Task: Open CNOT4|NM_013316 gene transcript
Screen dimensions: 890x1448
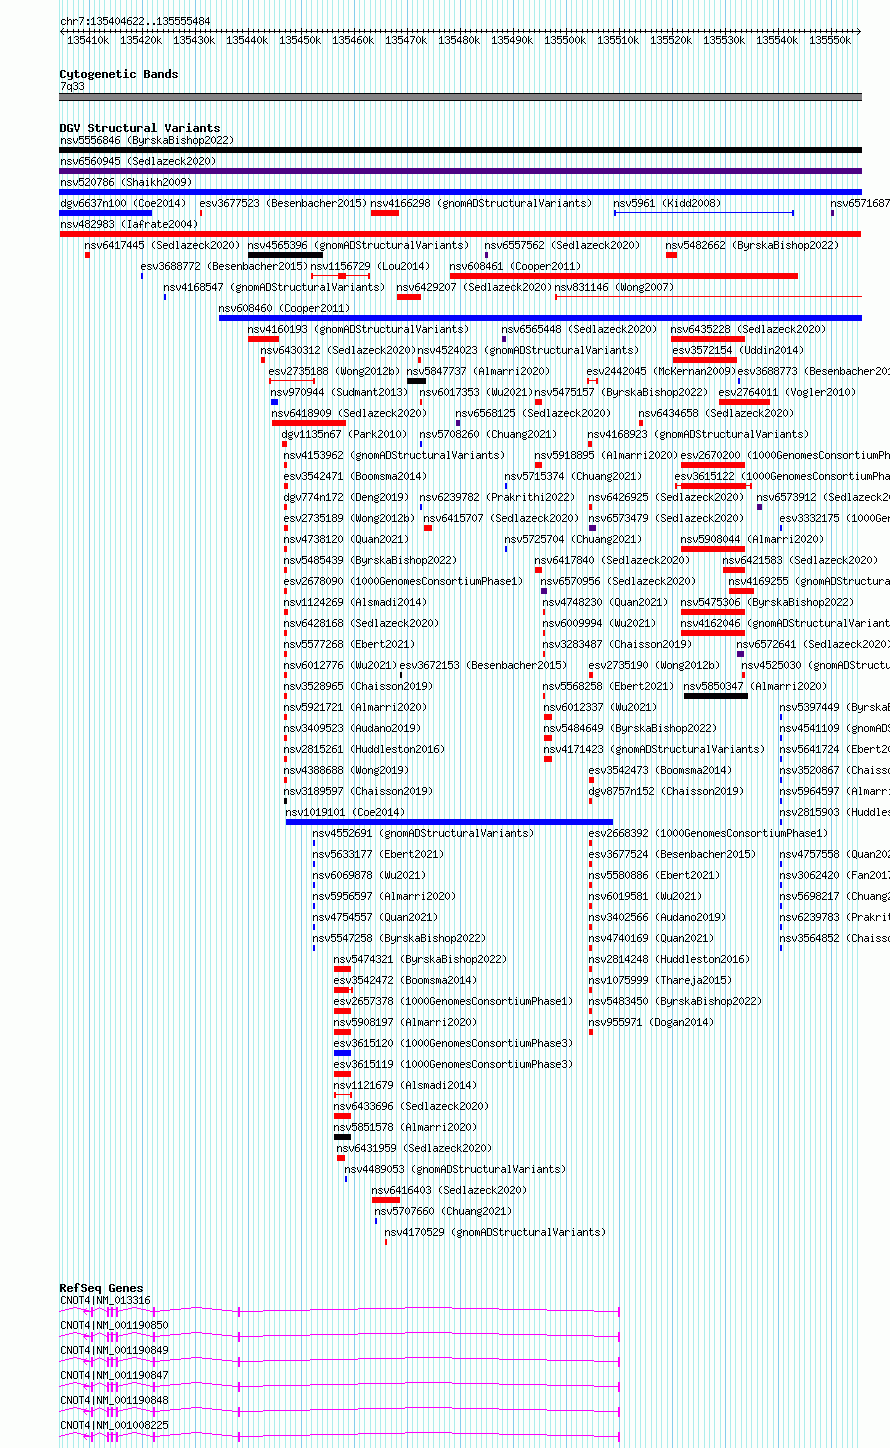Action: (340, 1309)
